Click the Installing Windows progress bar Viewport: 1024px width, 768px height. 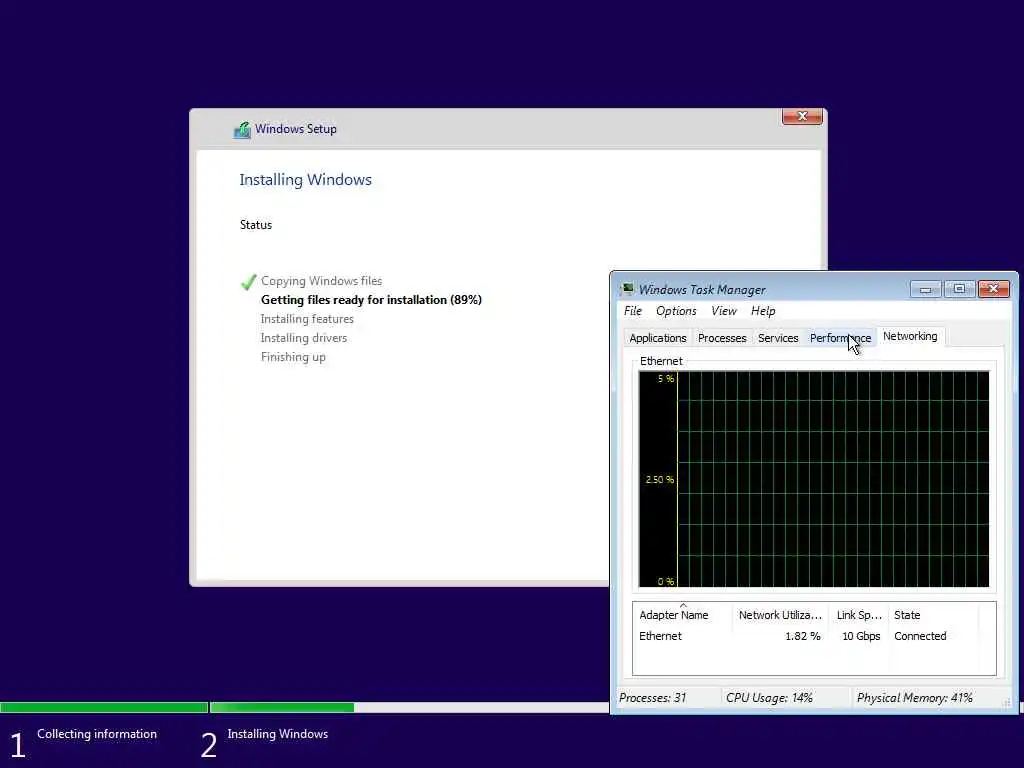tap(409, 707)
